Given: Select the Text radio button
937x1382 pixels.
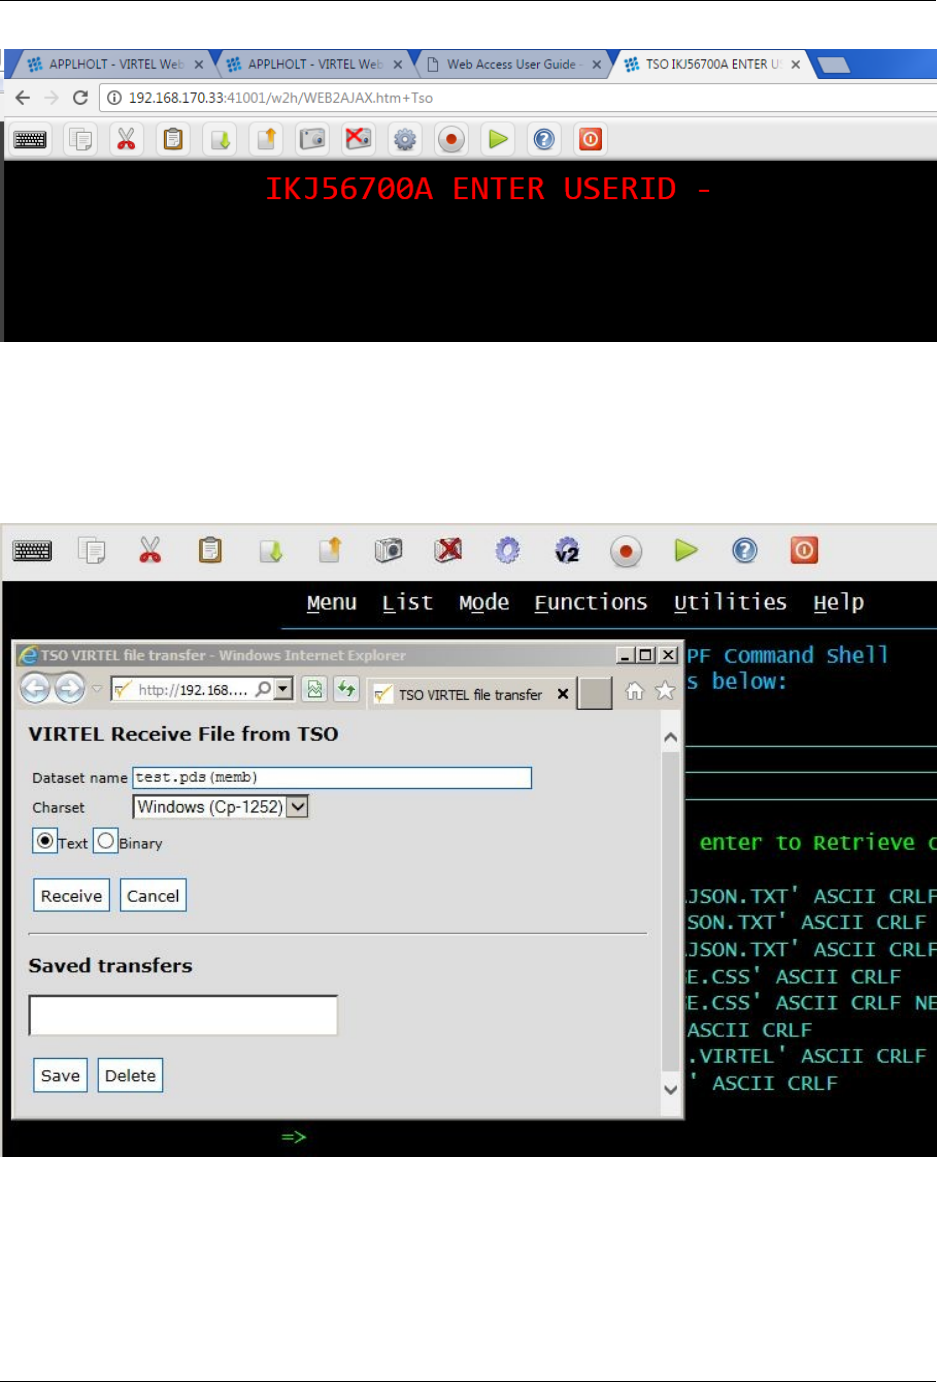Looking at the screenshot, I should (45, 841).
